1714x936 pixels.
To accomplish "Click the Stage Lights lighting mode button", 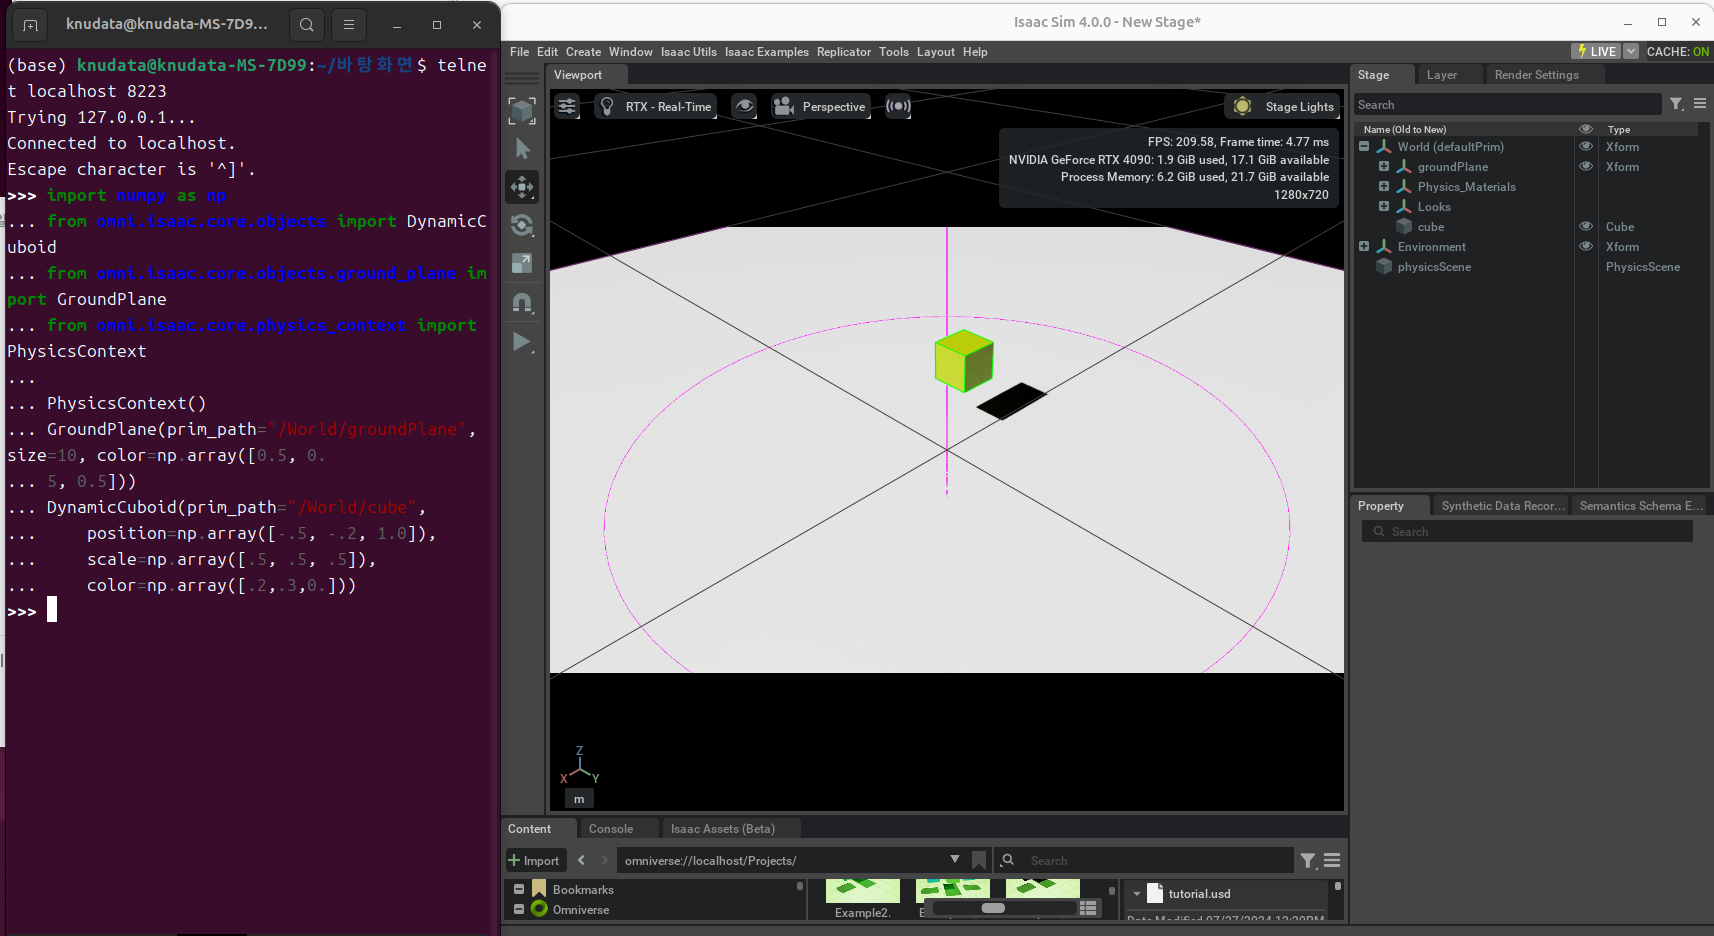I will coord(1283,106).
